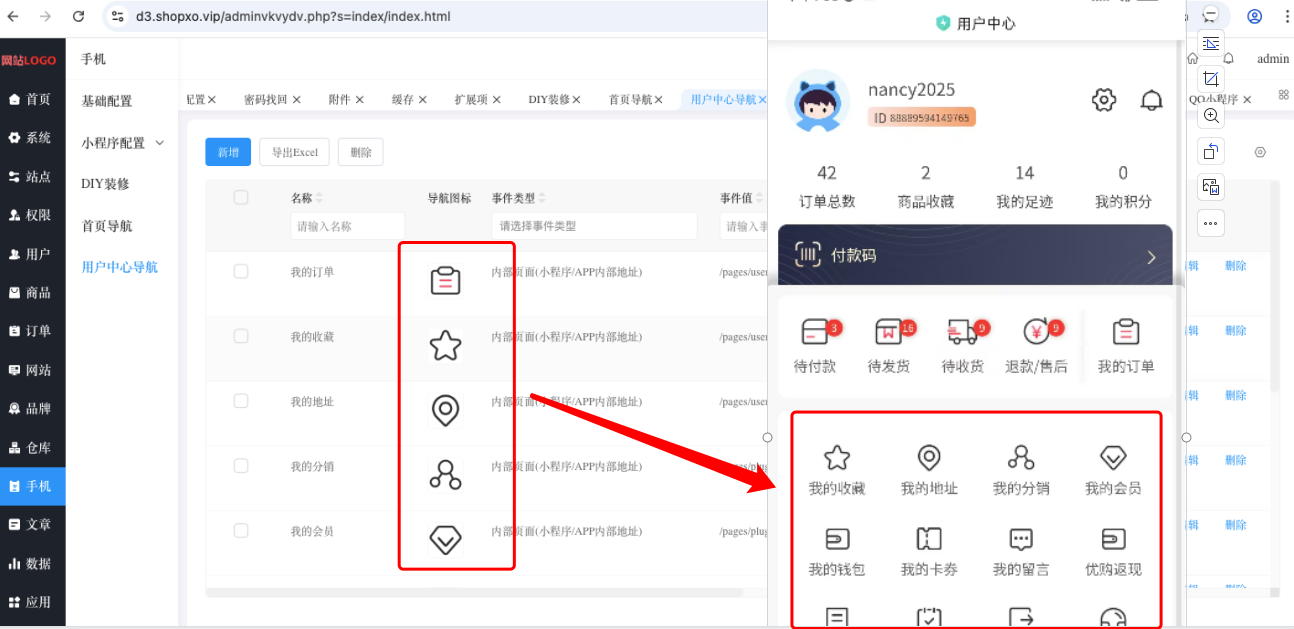Tap 我的卡券 in the phone preview
Screen dimensions: 1294x629
(929, 553)
